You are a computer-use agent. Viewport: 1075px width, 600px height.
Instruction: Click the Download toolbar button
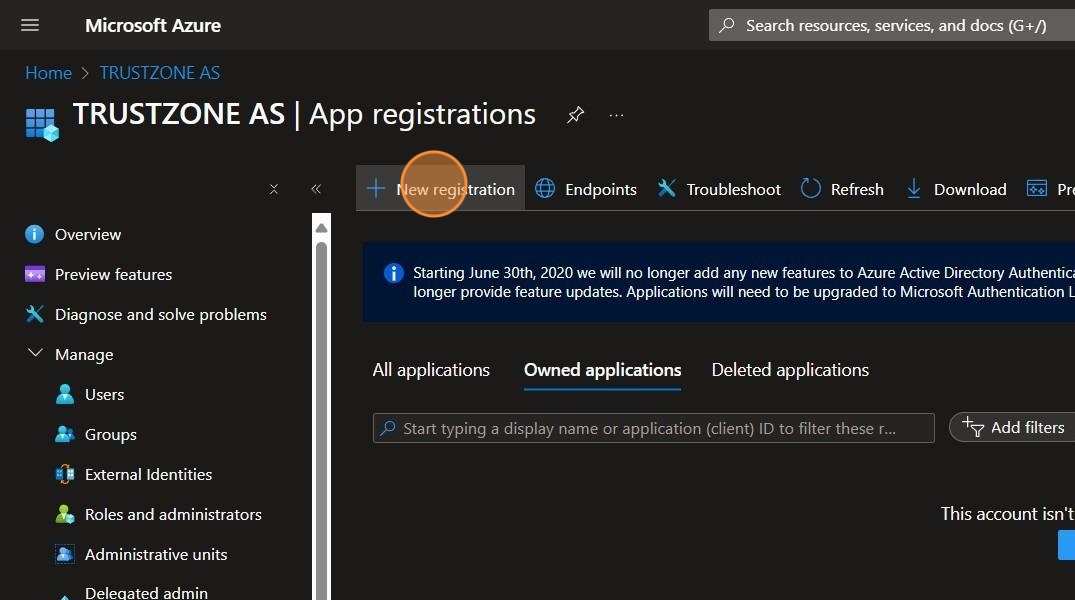pyautogui.click(x=956, y=189)
